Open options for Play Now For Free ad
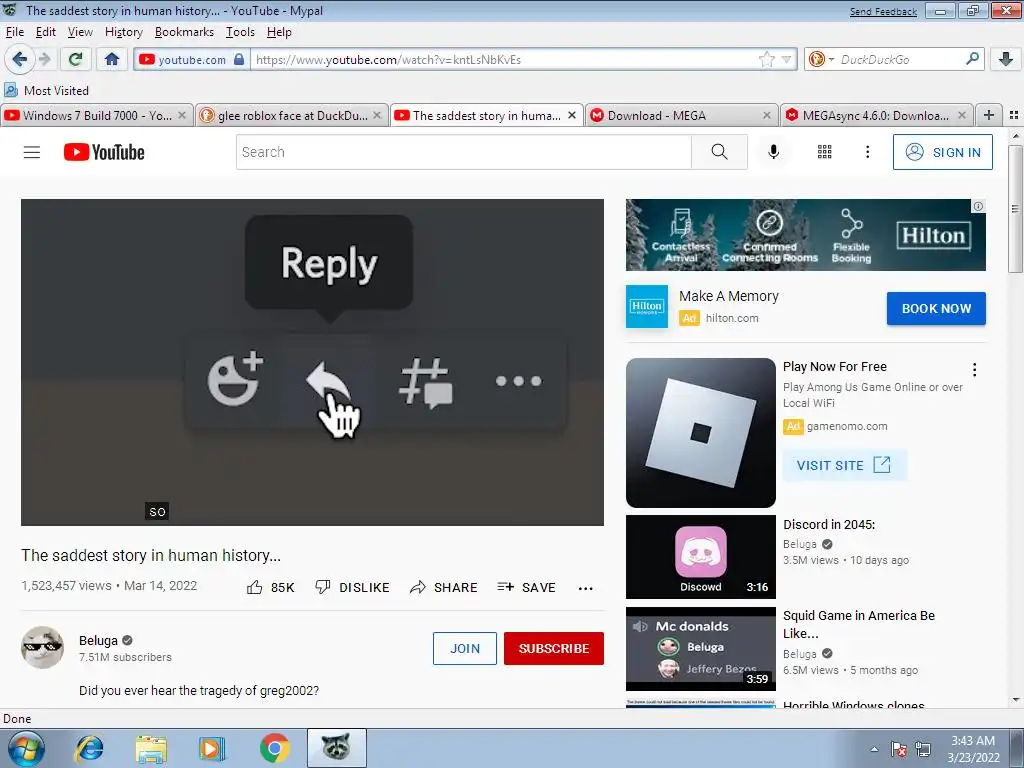The width and height of the screenshot is (1024, 768). click(x=974, y=370)
